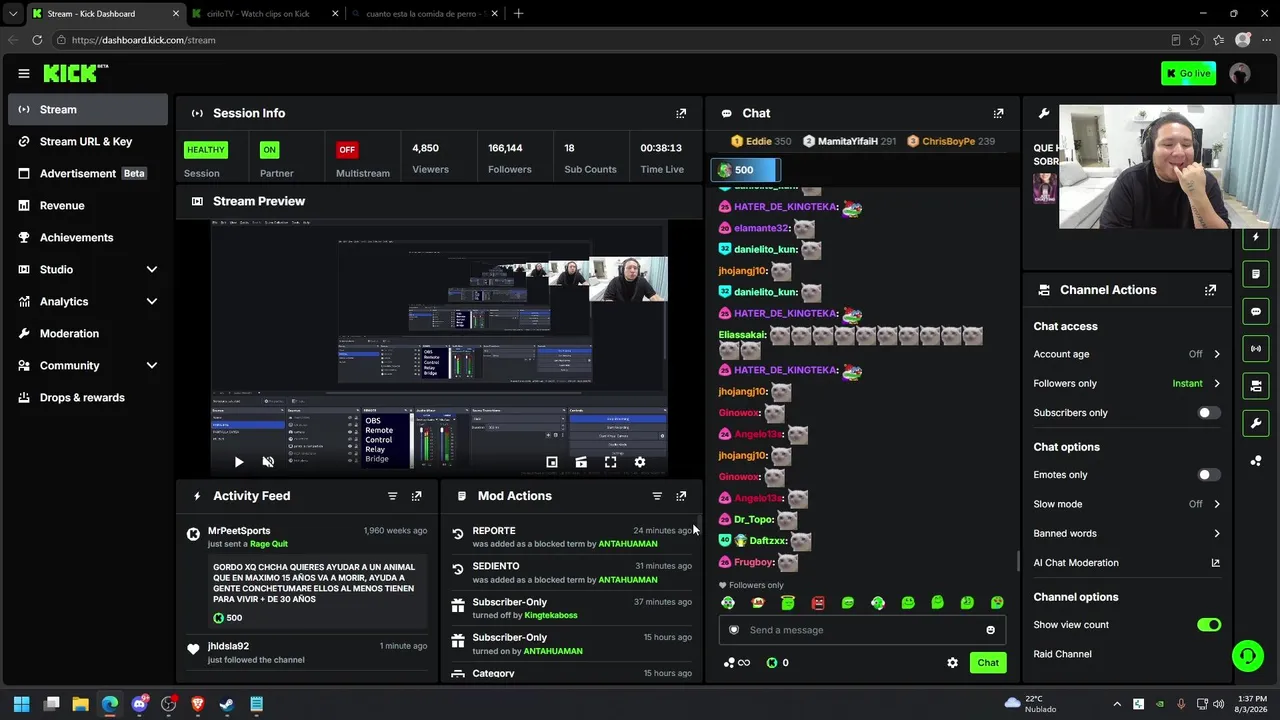
Task: Open Slow mode options
Action: (x=1127, y=504)
